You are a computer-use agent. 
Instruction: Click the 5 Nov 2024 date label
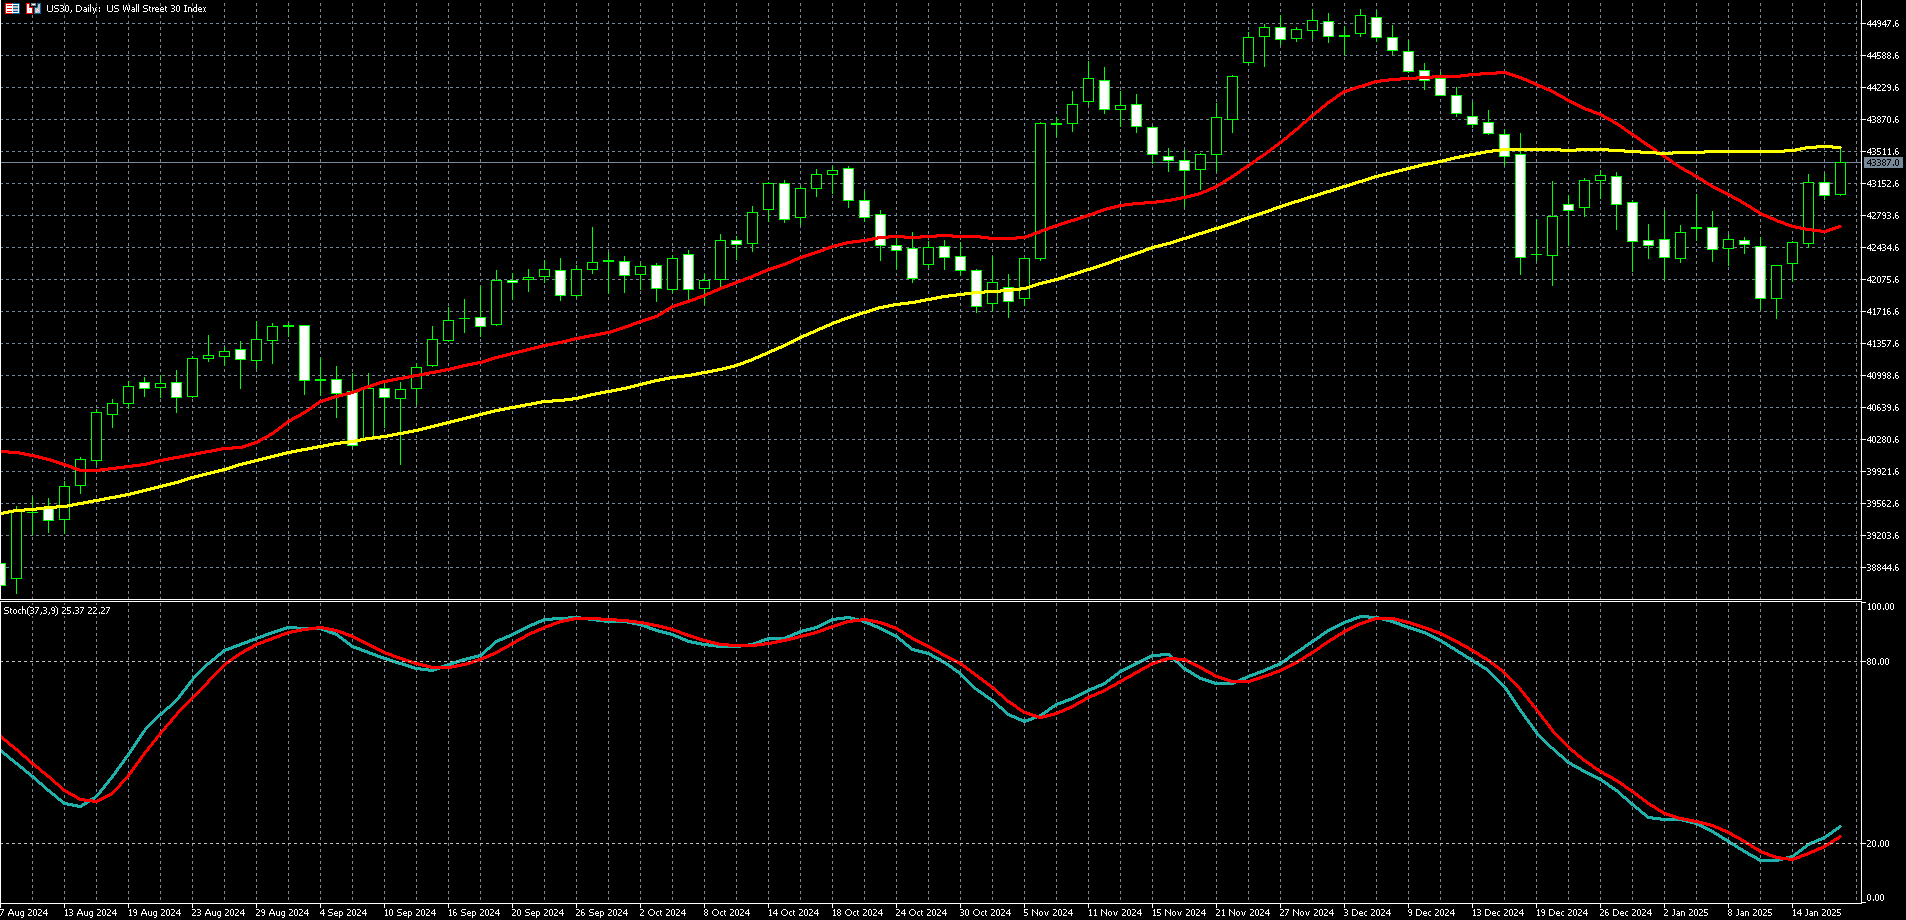point(1048,912)
